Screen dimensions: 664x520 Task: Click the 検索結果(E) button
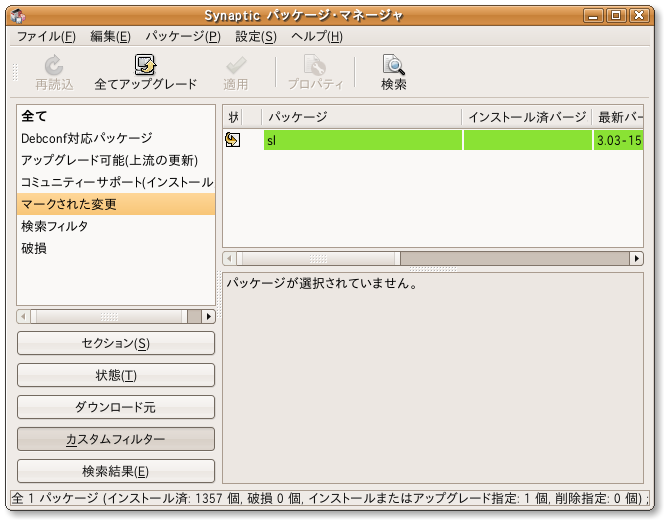(116, 471)
